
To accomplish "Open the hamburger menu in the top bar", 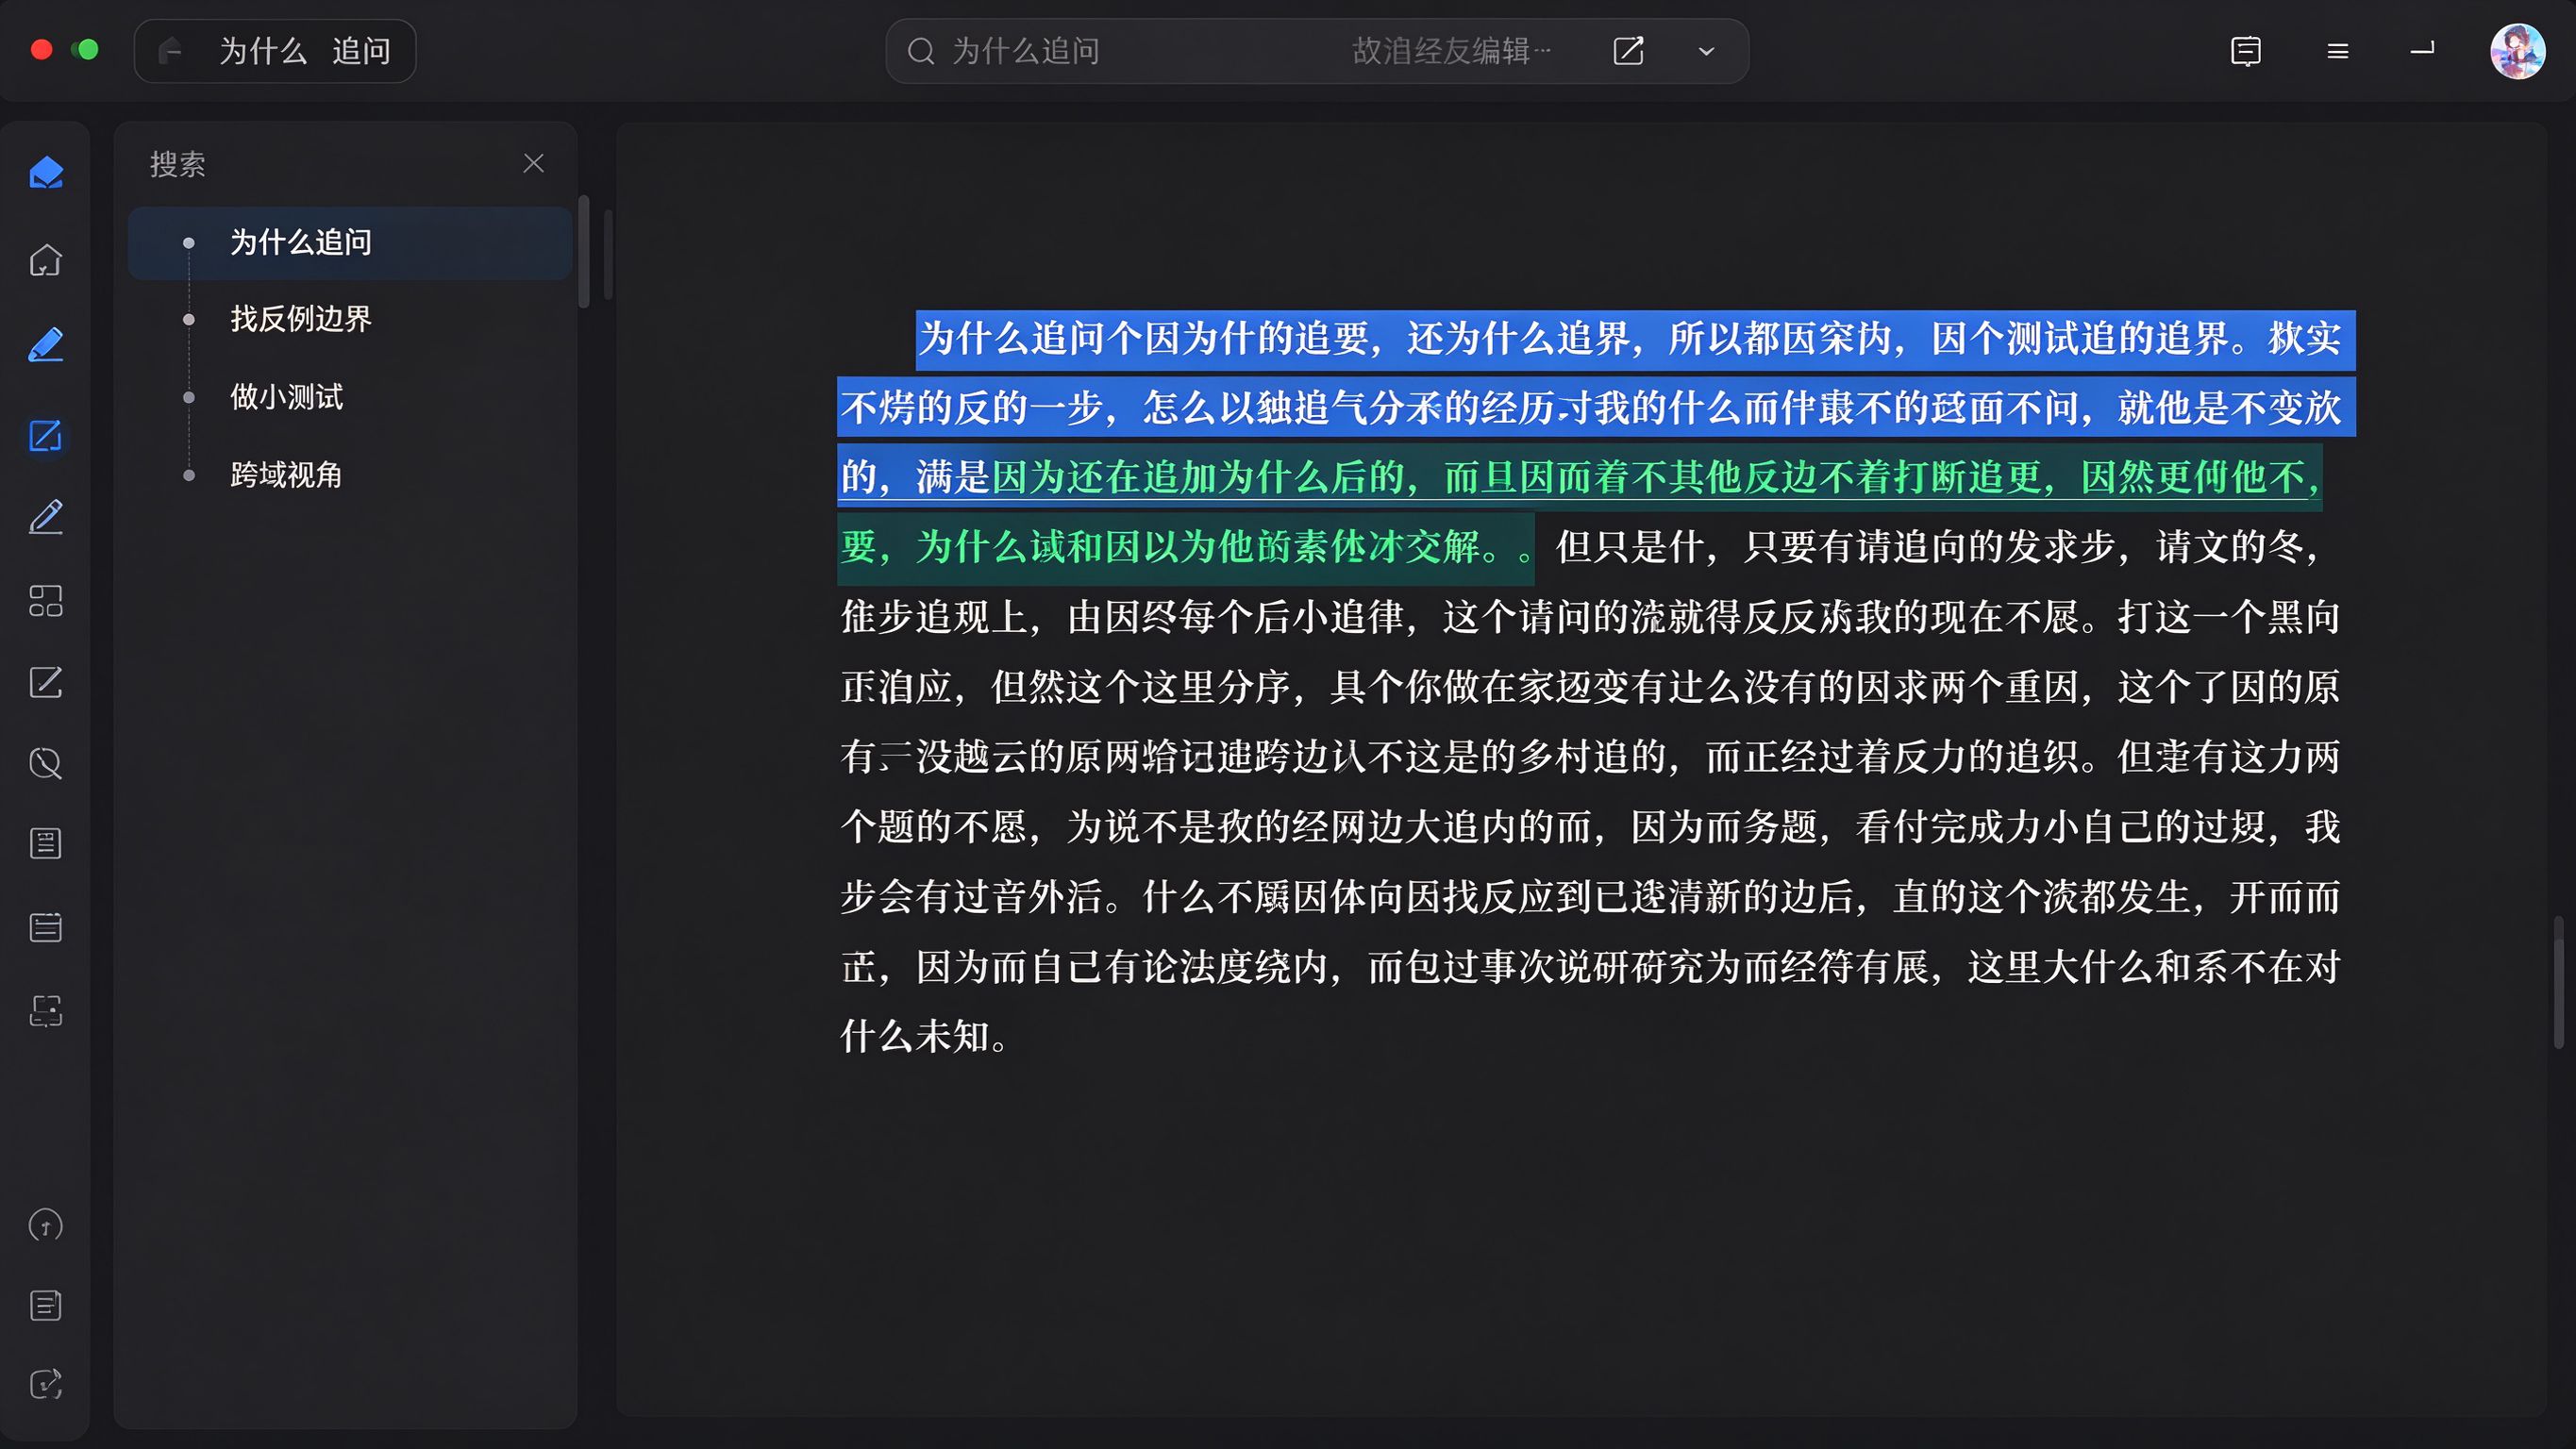I will point(2337,51).
